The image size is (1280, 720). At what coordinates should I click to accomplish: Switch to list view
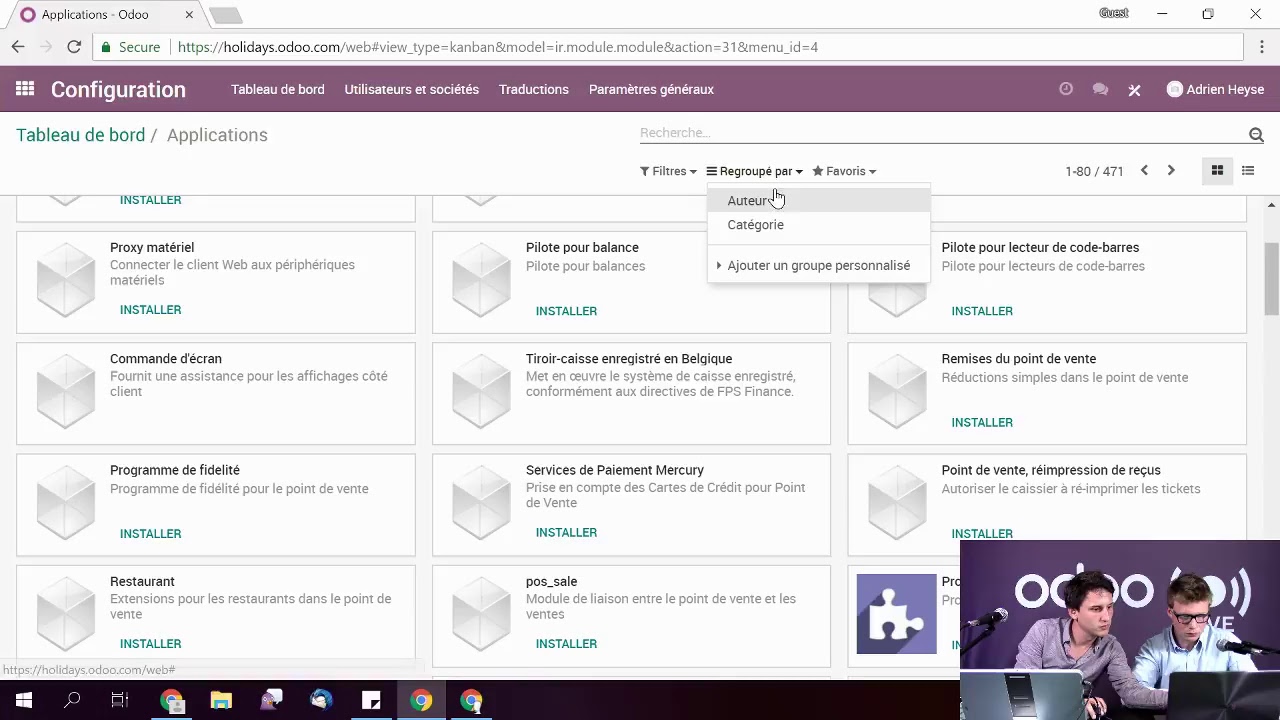click(x=1248, y=171)
